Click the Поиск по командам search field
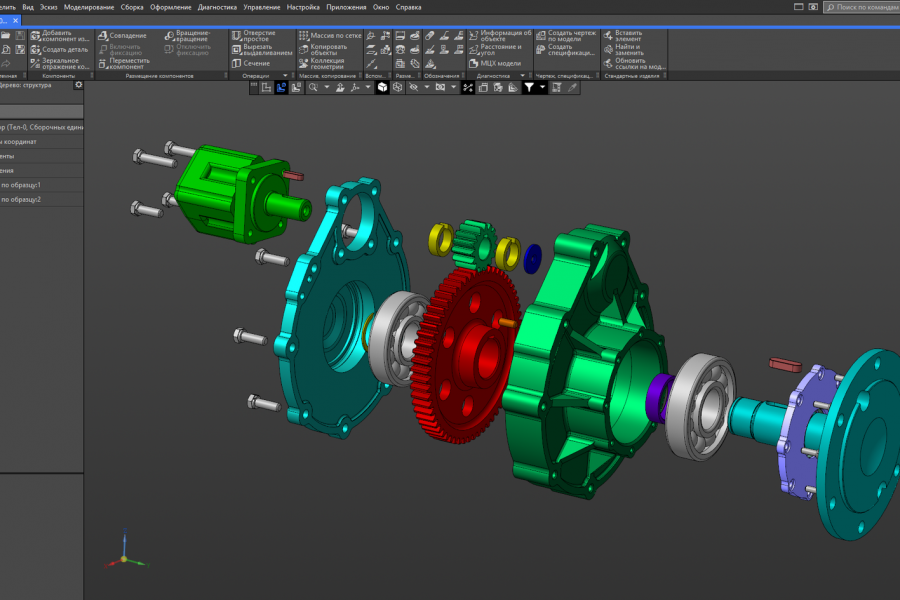This screenshot has width=900, height=600. (x=862, y=7)
